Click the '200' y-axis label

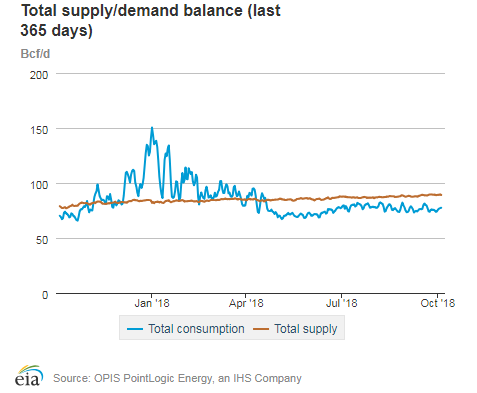coord(39,75)
